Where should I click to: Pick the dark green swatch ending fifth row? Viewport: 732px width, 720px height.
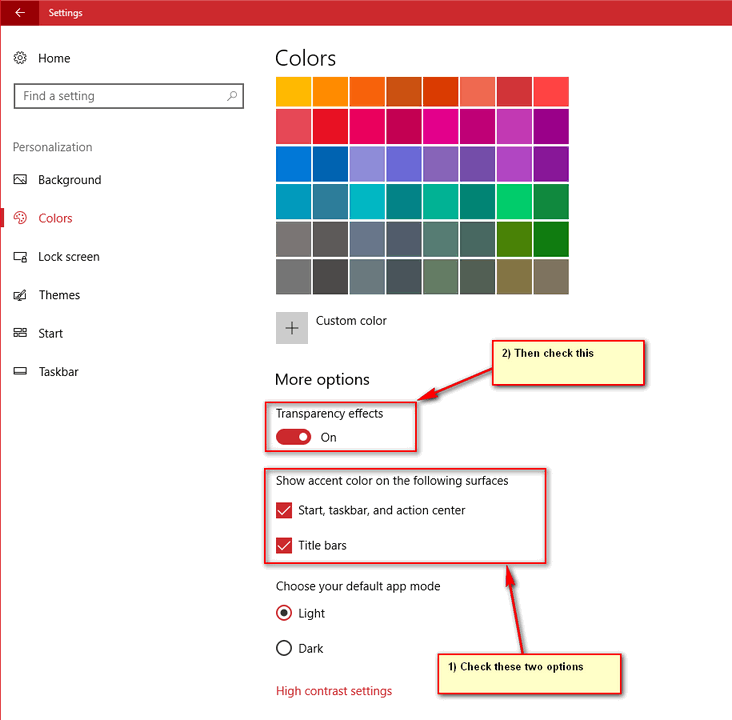pos(551,239)
